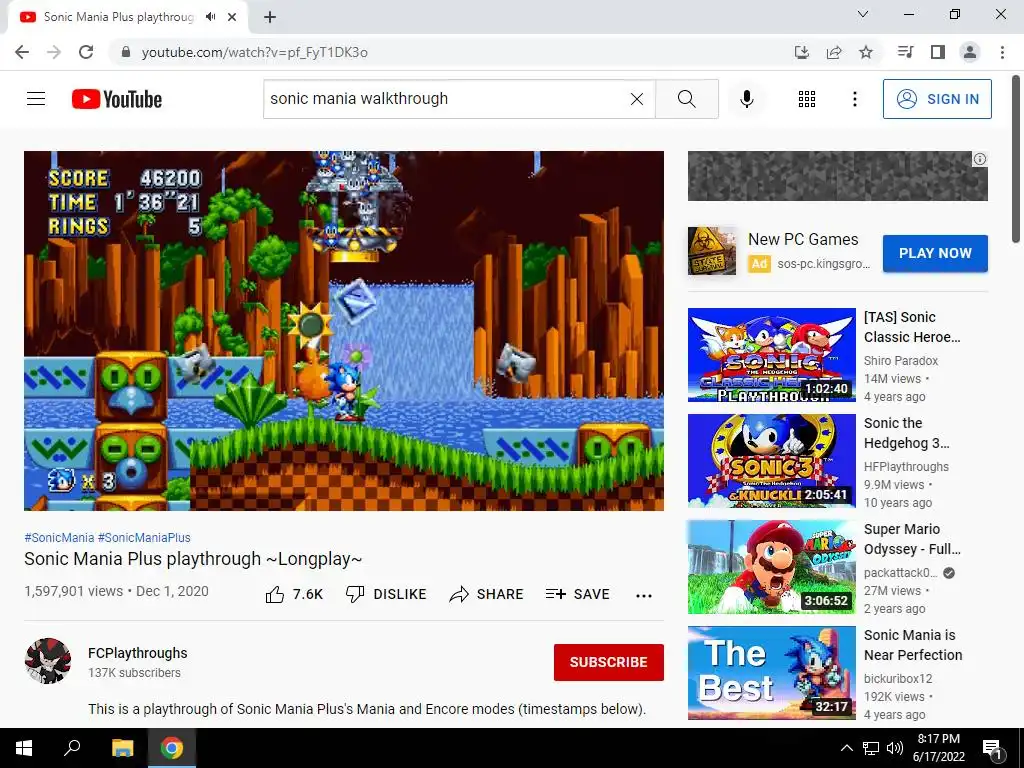This screenshot has height=768, width=1024.
Task: Click the magnifier search button
Action: [x=686, y=99]
